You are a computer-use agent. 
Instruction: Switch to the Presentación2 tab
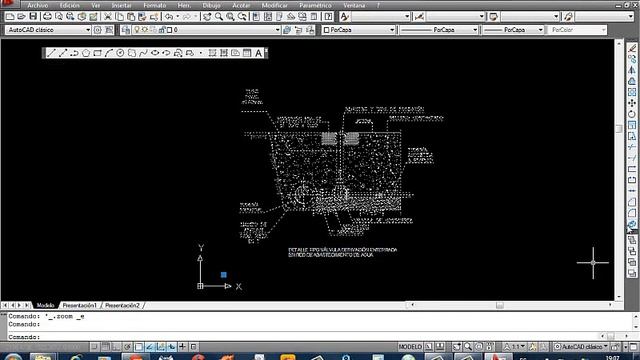coord(122,305)
